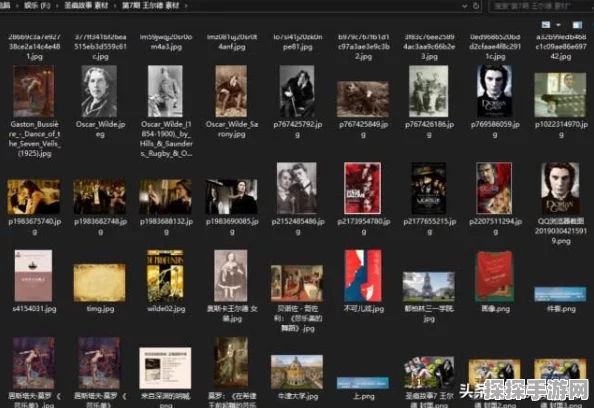Click the refresh icon beside the address bar
The image size is (594, 408).
click(476, 6)
